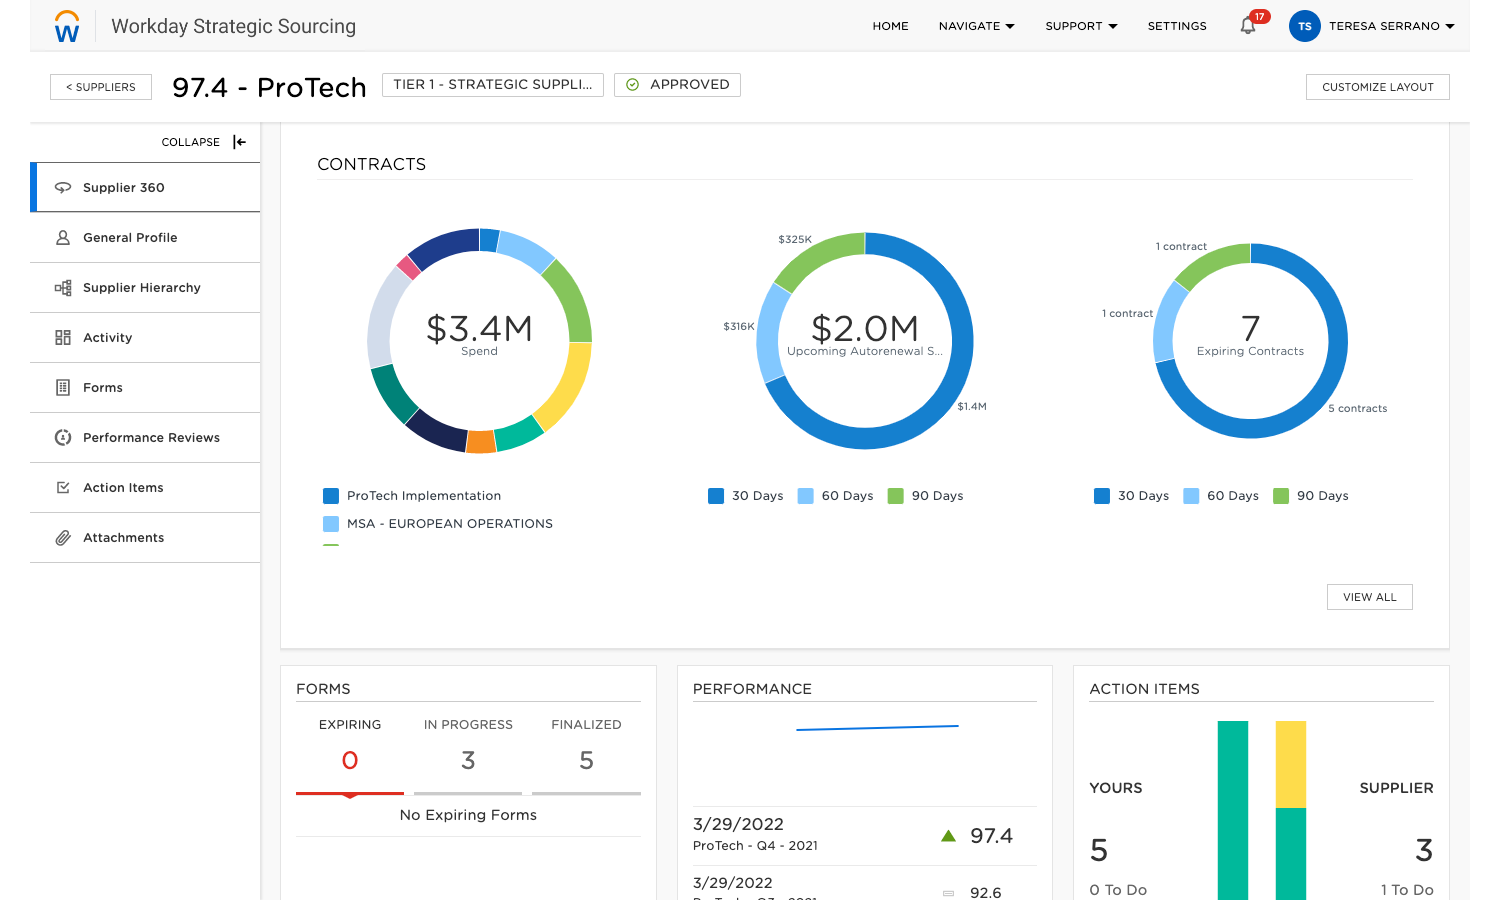Image resolution: width=1500 pixels, height=900 pixels.
Task: Click Collapse sidebar label
Action: click(191, 142)
